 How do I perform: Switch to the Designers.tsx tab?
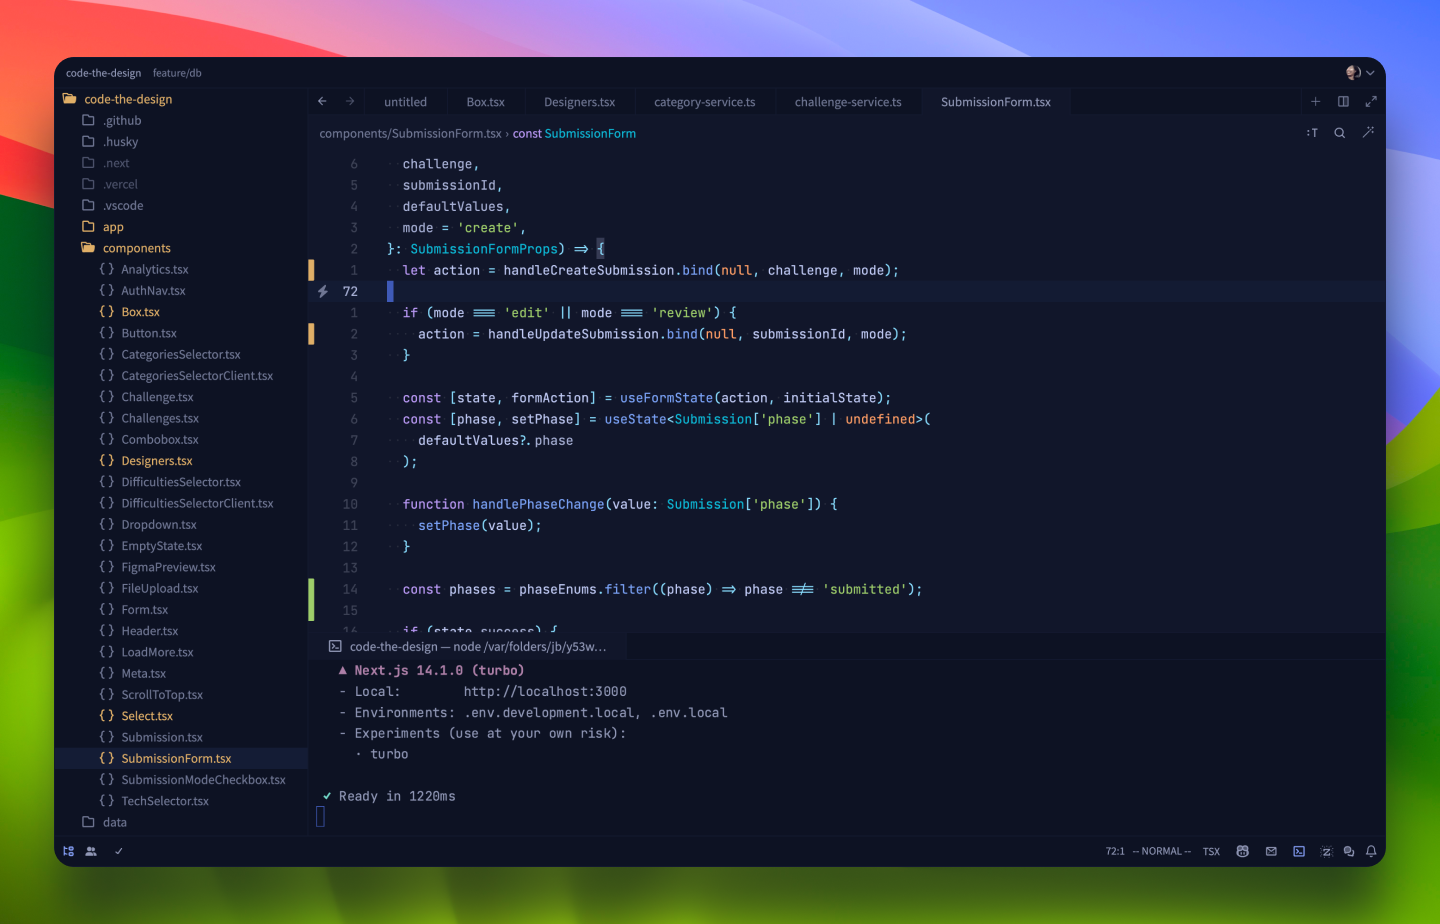[x=579, y=102]
